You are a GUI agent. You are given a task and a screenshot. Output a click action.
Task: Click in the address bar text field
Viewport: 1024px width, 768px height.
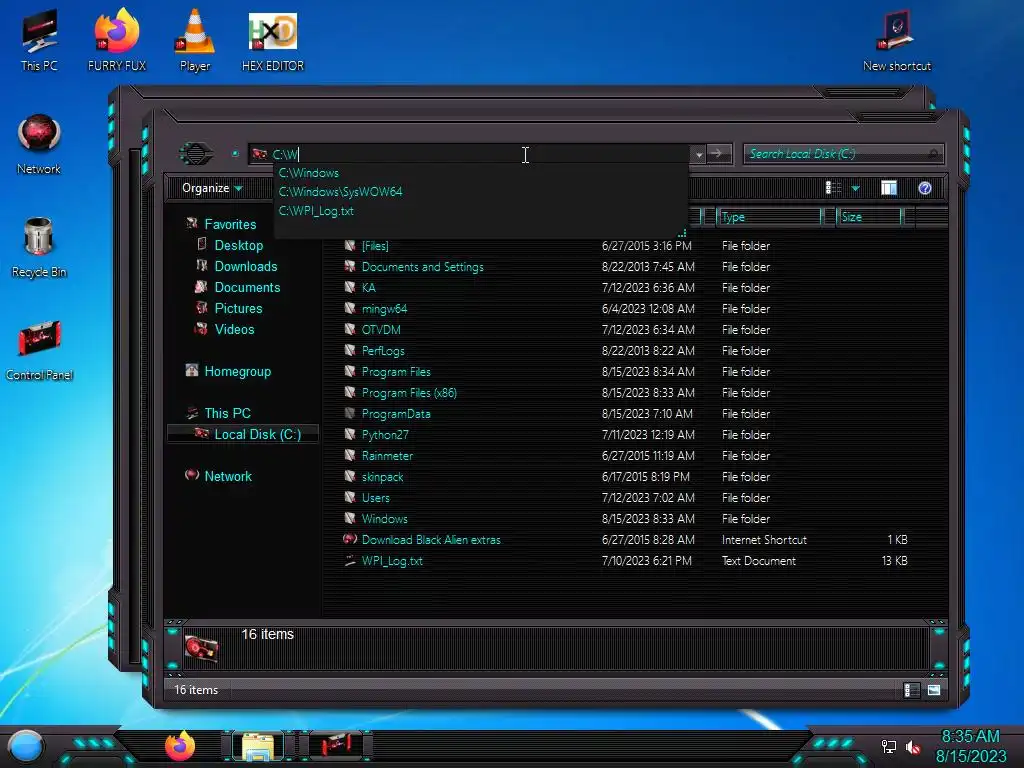pyautogui.click(x=469, y=154)
